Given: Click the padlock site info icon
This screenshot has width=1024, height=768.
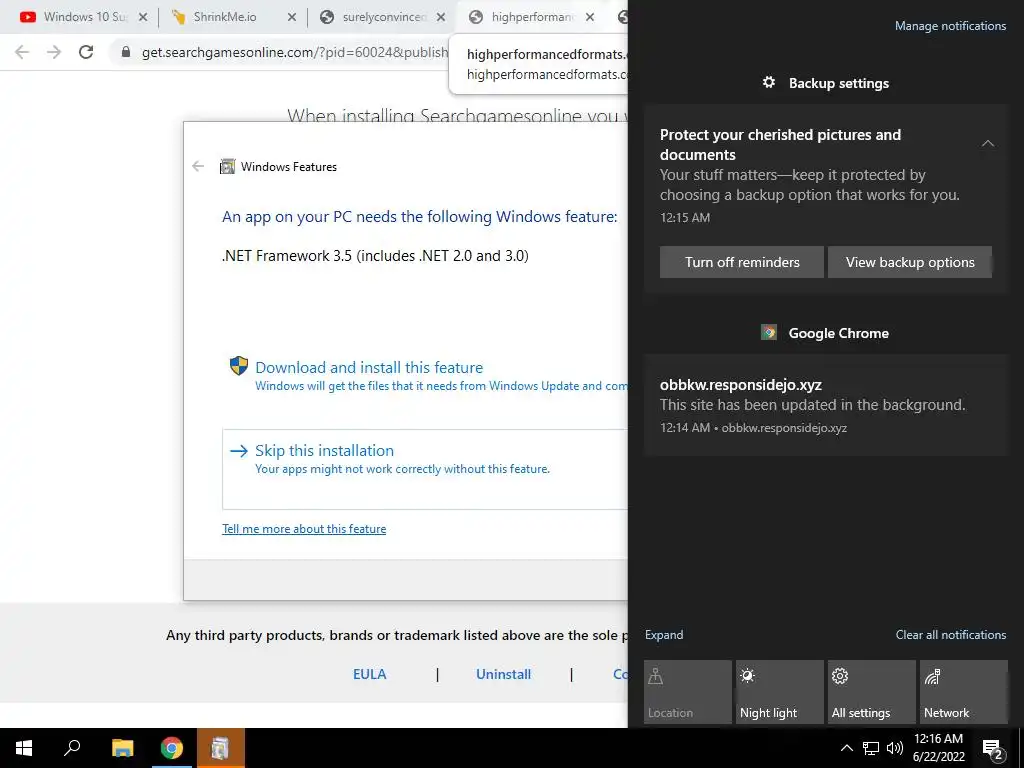Looking at the screenshot, I should coord(125,52).
